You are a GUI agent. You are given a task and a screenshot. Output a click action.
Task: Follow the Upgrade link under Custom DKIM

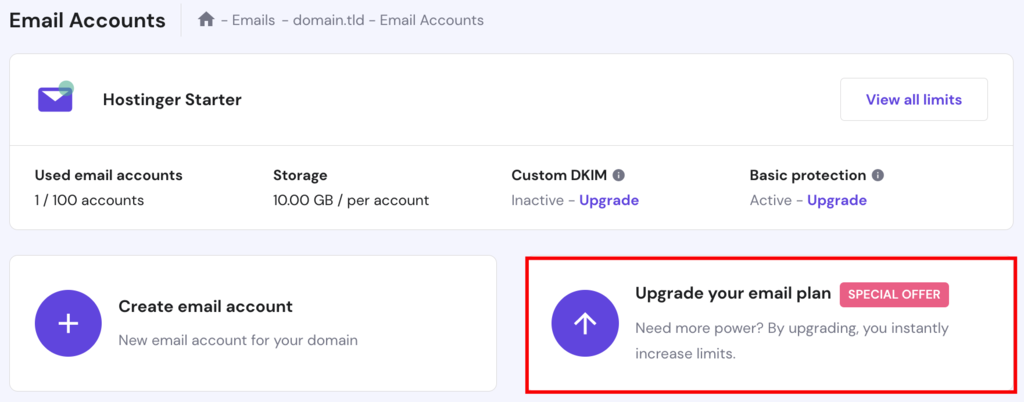[x=608, y=200]
